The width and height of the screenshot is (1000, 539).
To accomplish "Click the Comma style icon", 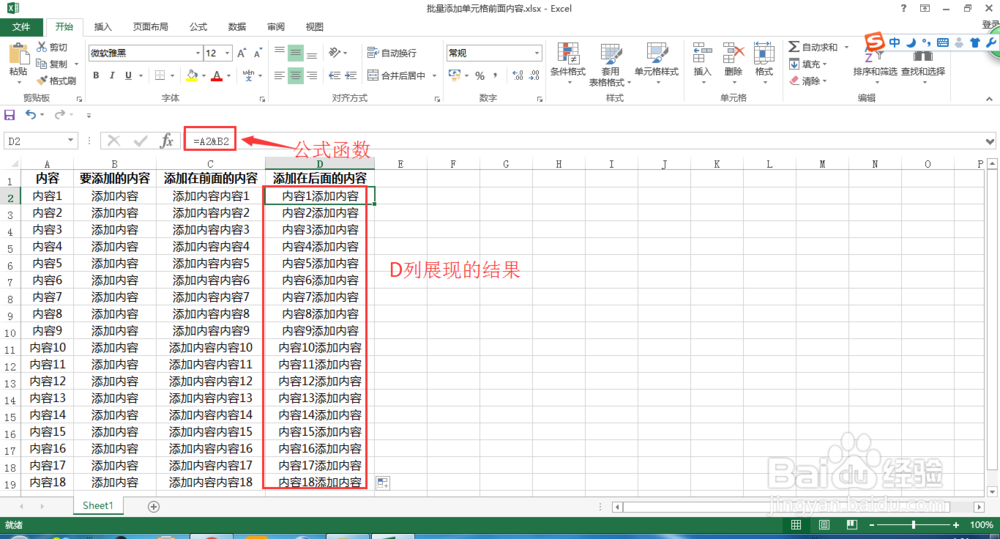I will [x=496, y=75].
